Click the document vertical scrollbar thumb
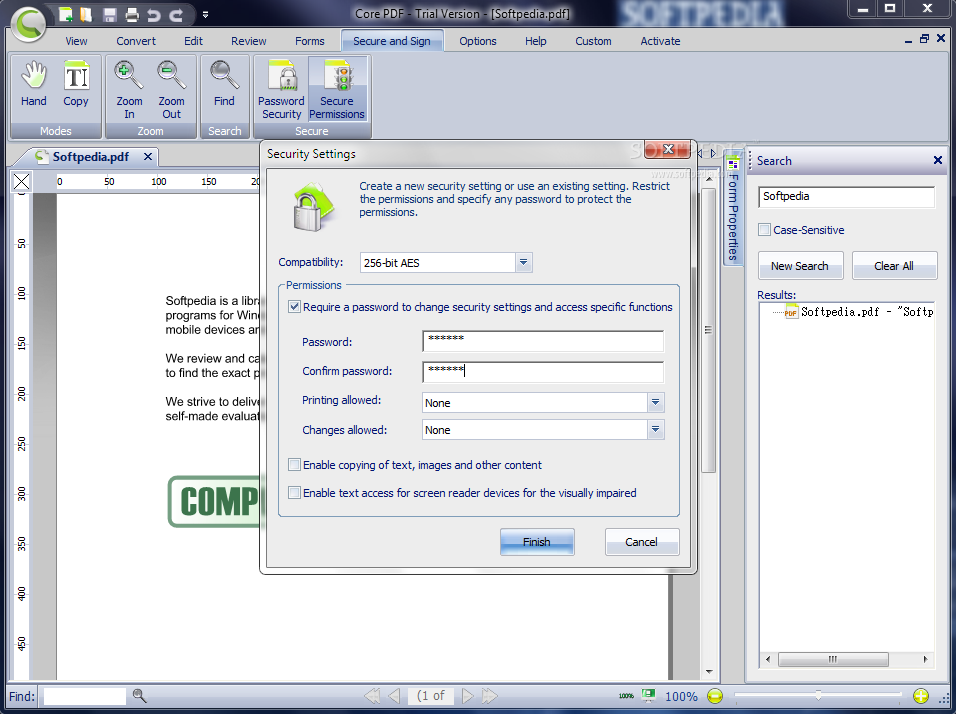This screenshot has height=714, width=956. (x=708, y=331)
